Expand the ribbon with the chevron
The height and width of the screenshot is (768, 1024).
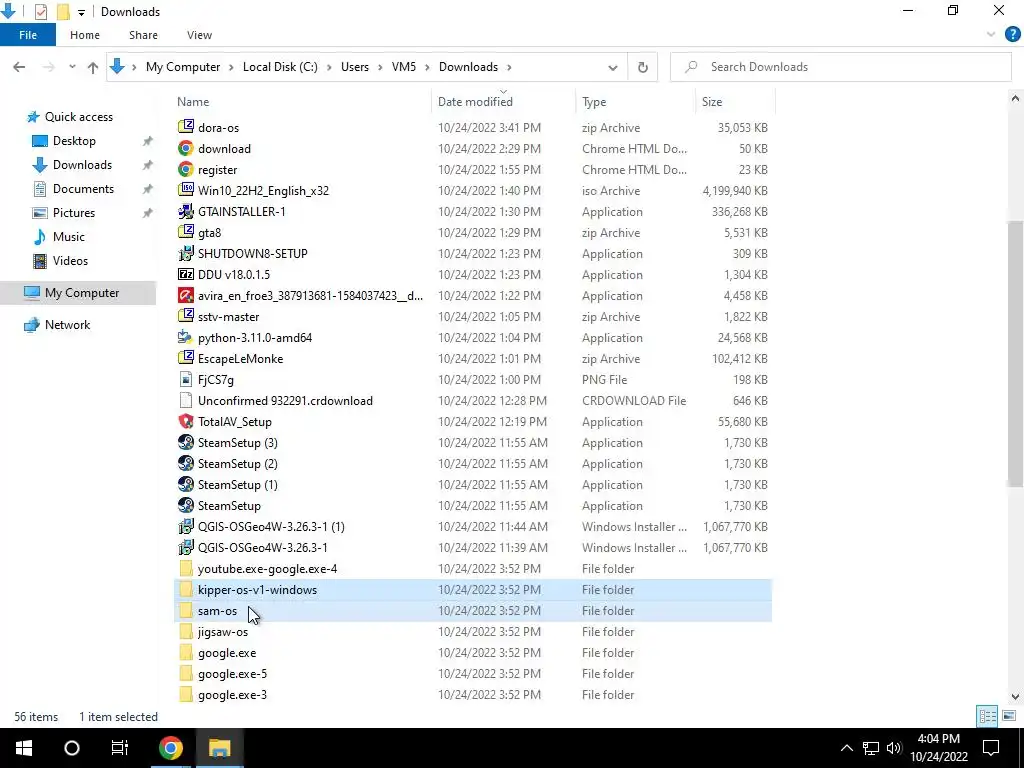pos(991,35)
